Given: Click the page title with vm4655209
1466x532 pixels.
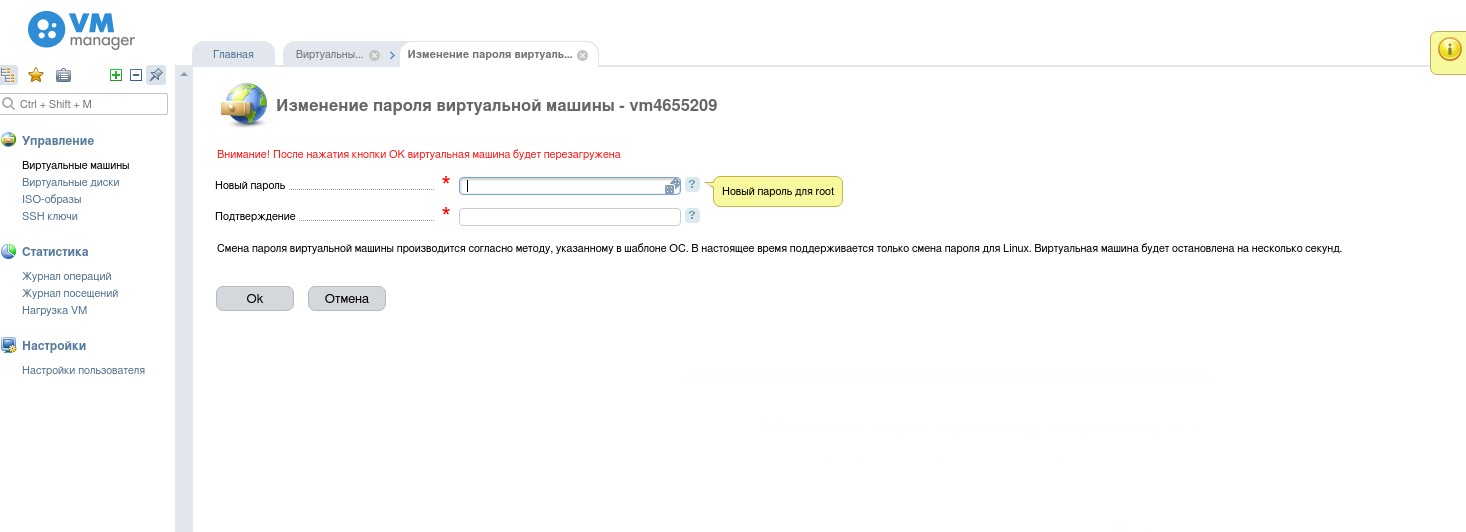Looking at the screenshot, I should 496,104.
